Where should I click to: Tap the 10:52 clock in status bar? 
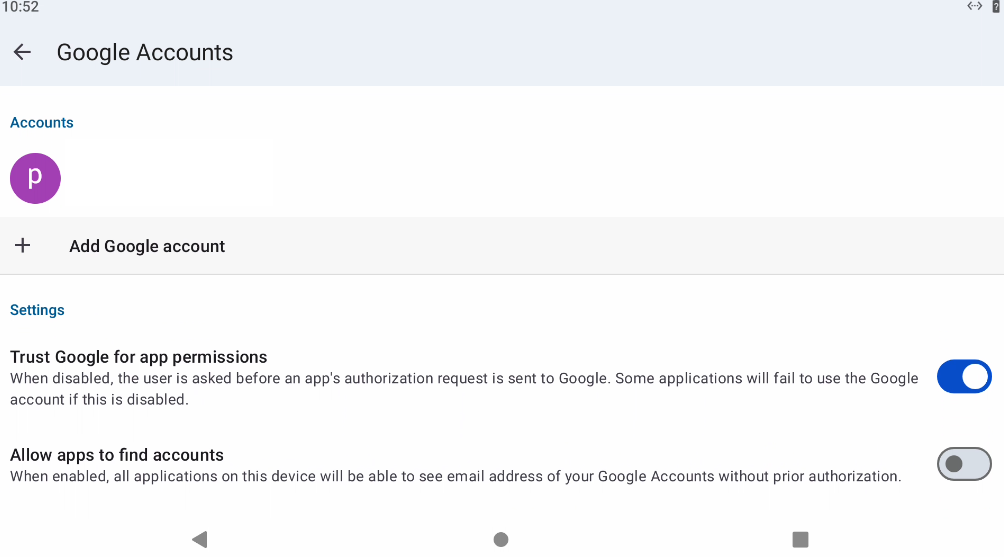(20, 7)
